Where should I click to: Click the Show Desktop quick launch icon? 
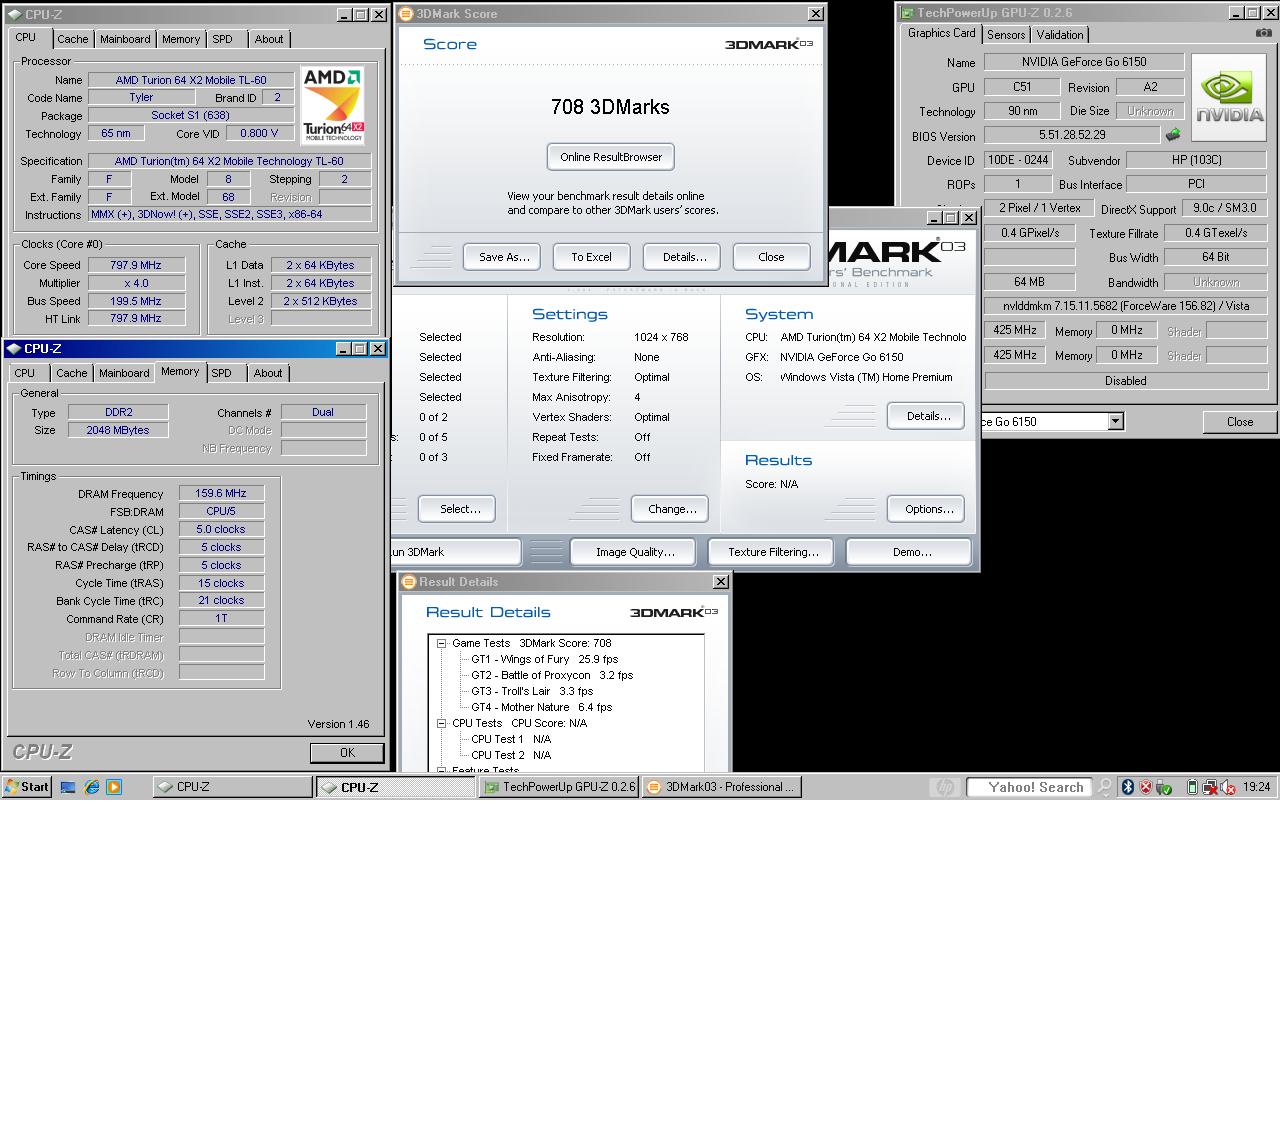[x=68, y=787]
